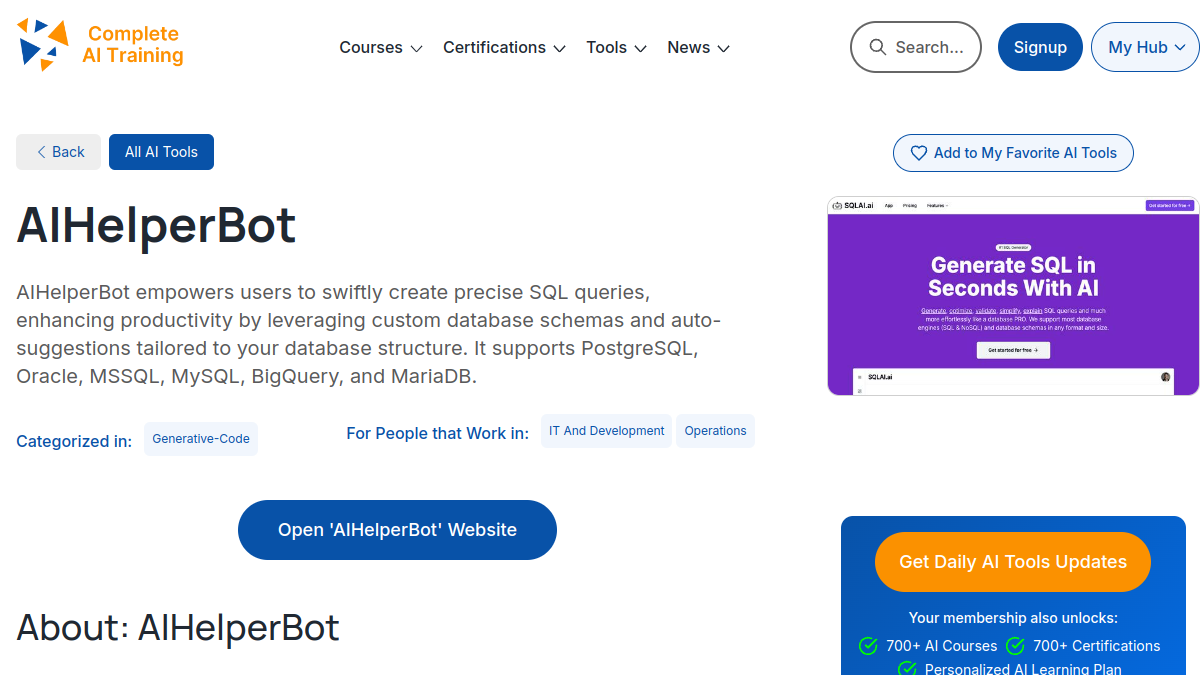Viewport: 1200px width, 675px height.
Task: Click 'Your membership also unlocks:' text
Action: pyautogui.click(x=1013, y=618)
